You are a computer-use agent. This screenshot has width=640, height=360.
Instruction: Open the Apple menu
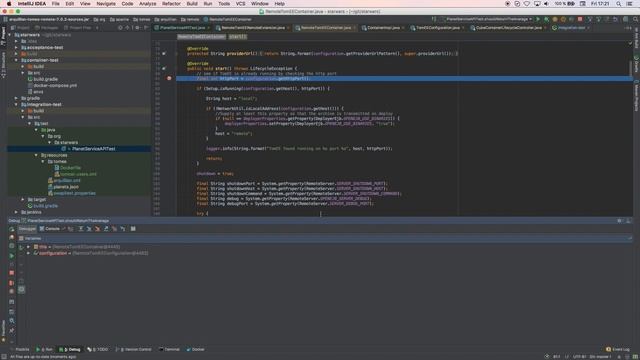pos(9,4)
